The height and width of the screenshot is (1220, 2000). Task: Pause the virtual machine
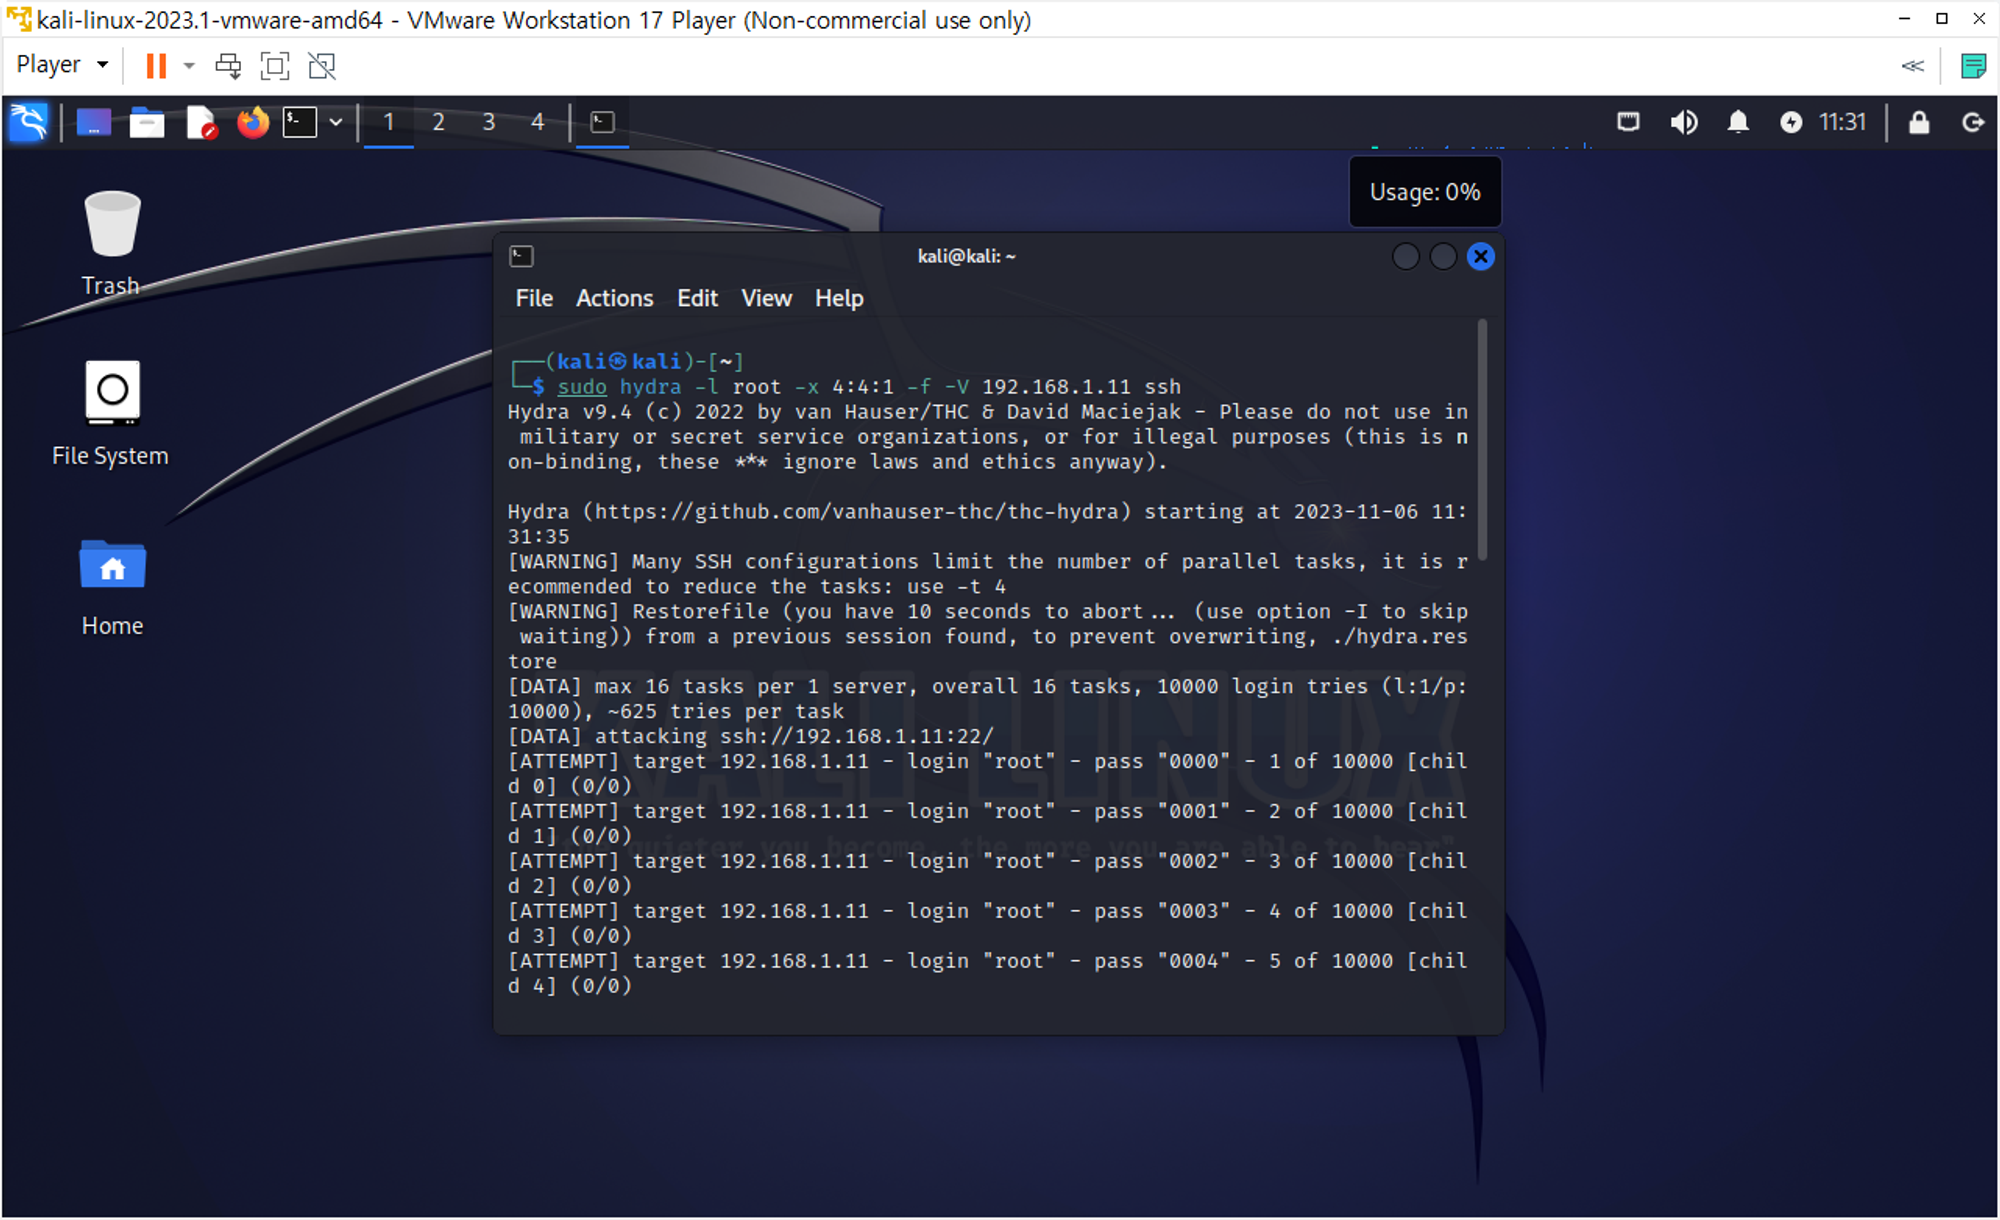(x=156, y=66)
